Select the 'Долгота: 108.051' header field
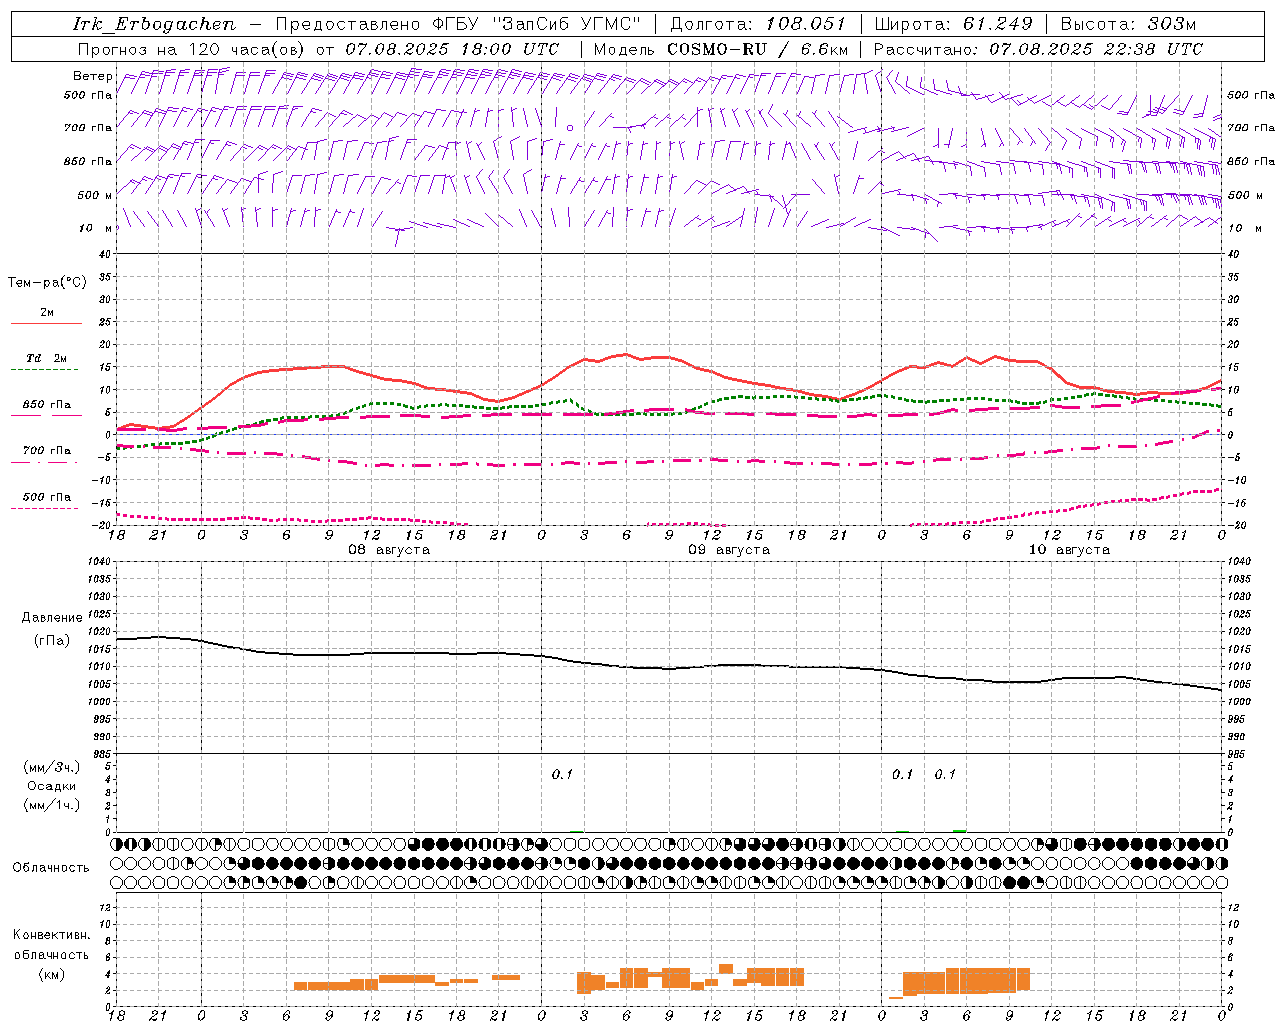Viewport: 1280px width, 1024px height. 758,24
